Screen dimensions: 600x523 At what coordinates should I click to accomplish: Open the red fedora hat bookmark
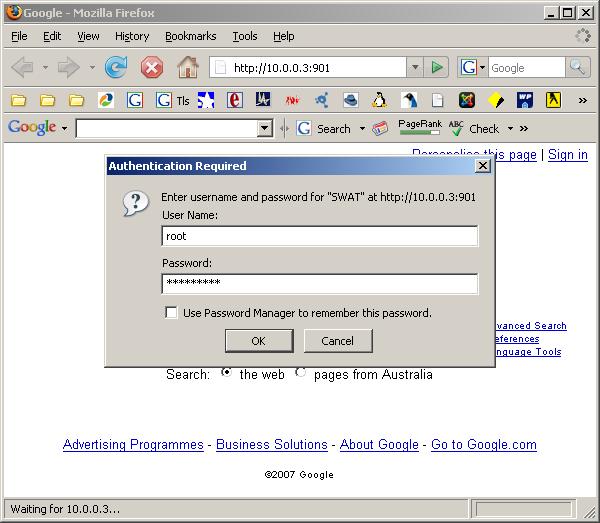[x=350, y=100]
